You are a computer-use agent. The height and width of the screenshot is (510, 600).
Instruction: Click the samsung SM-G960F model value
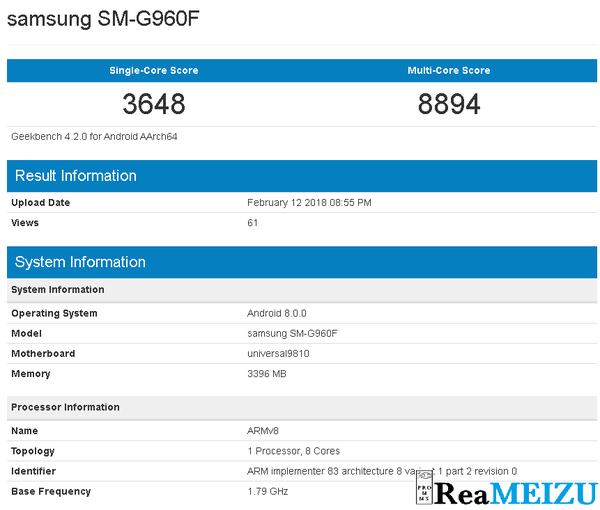pos(292,333)
